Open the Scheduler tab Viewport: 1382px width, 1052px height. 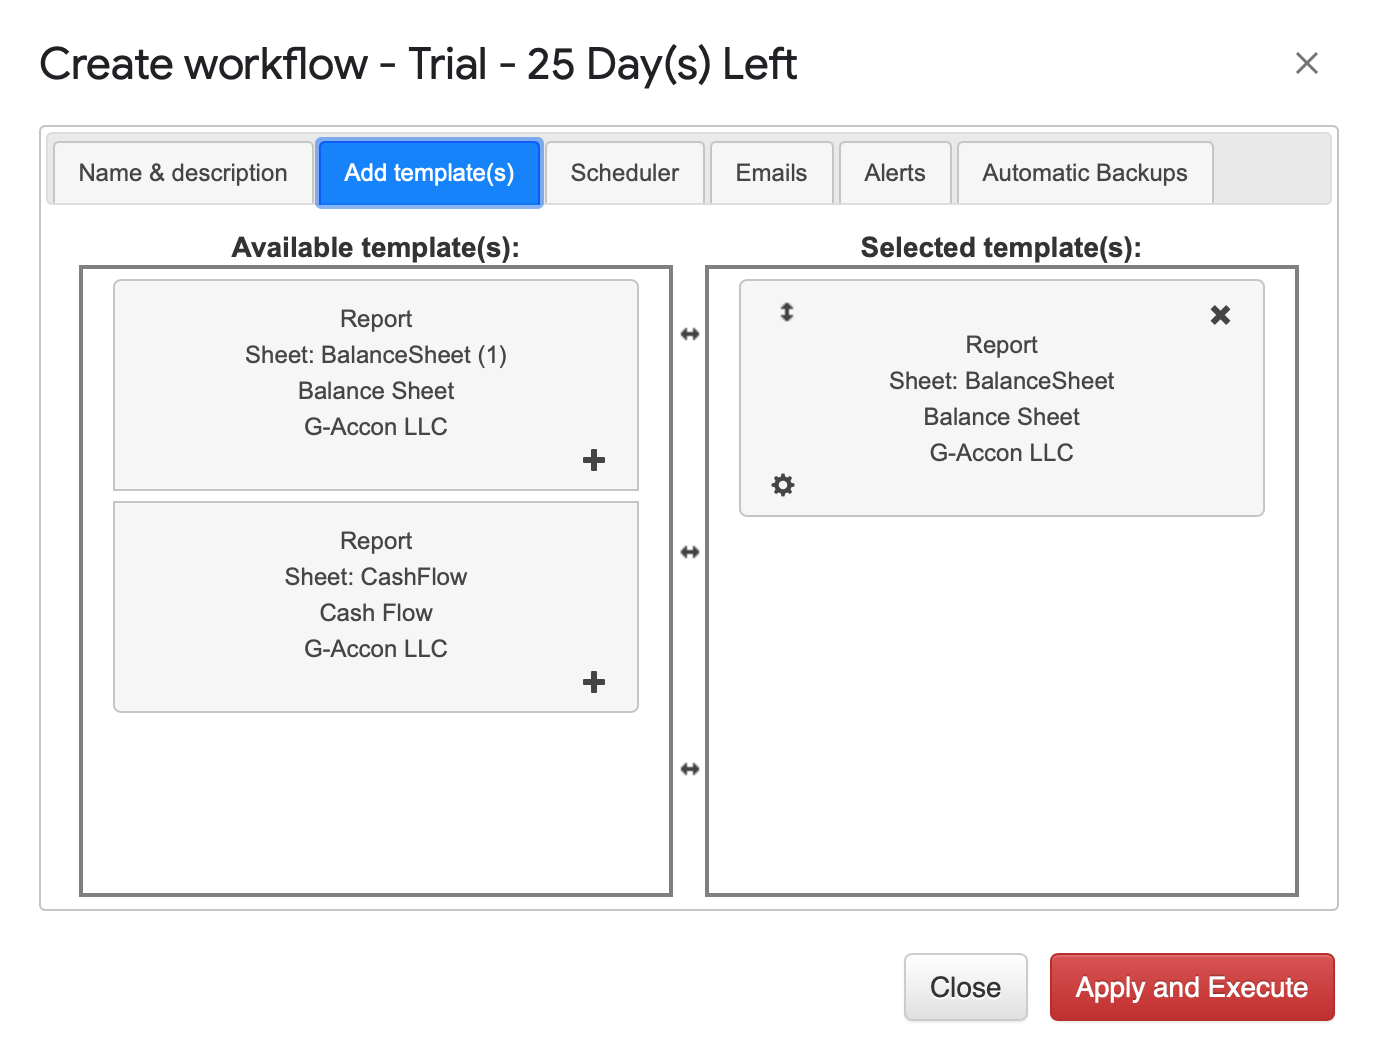[x=624, y=173]
